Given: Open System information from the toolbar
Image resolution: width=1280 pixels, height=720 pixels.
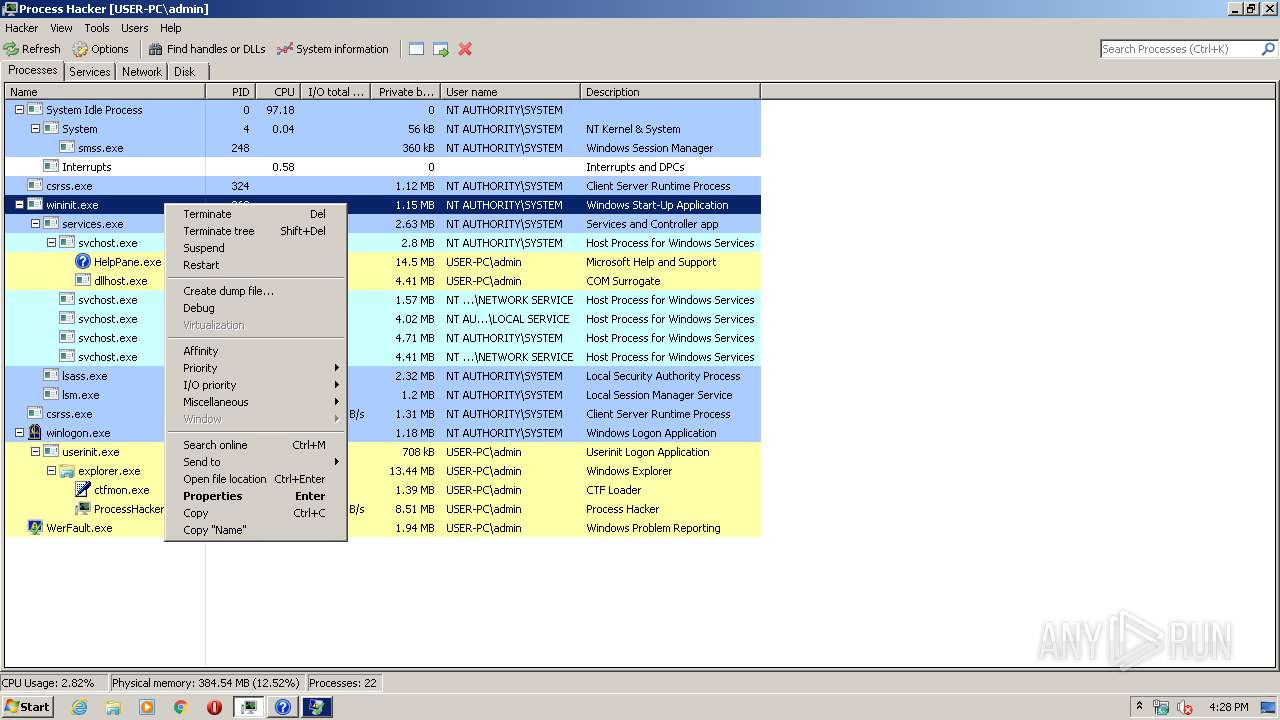Looking at the screenshot, I should pos(332,49).
